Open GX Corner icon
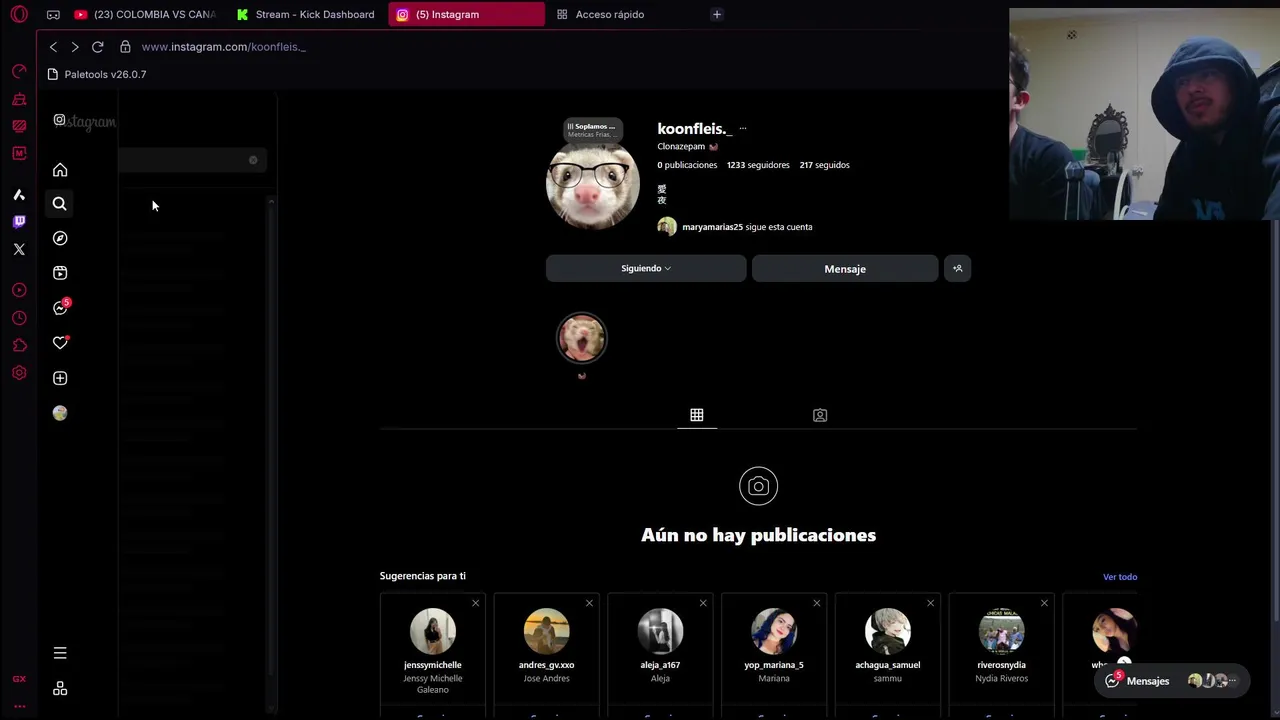Screen dimensions: 1280x720 pyautogui.click(x=19, y=679)
